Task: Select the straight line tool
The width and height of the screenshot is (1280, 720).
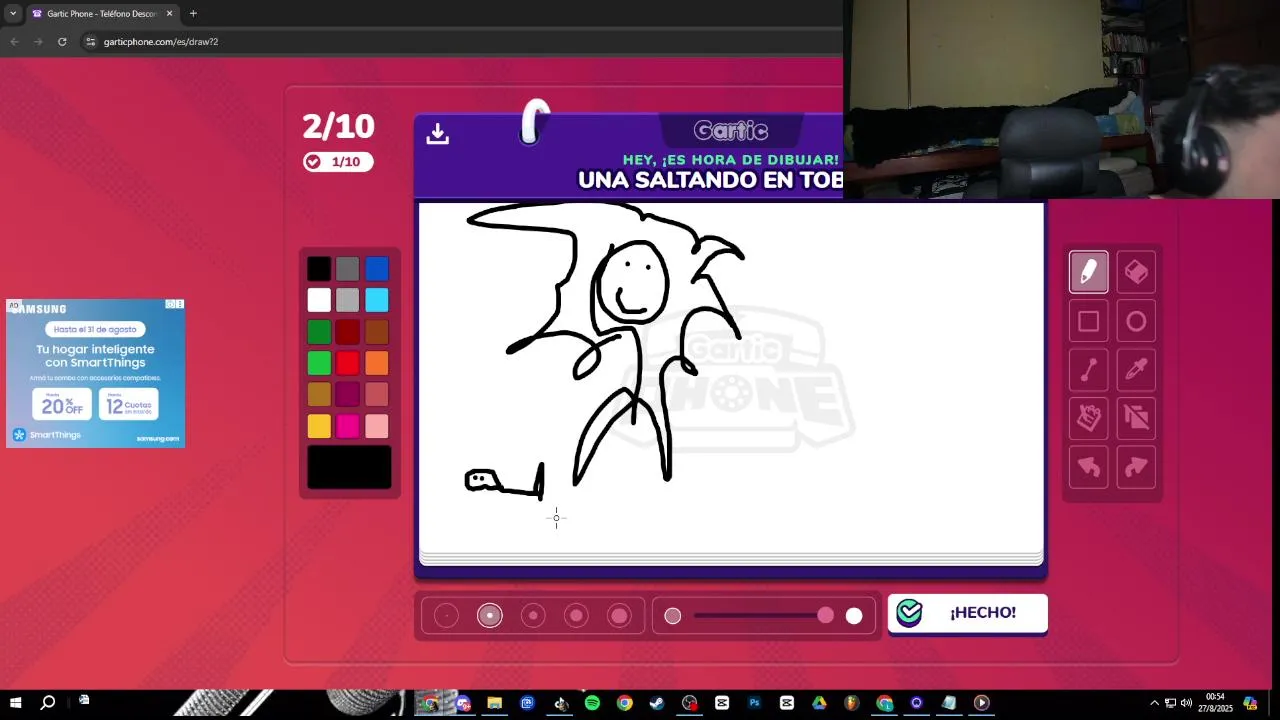Action: 1089,370
